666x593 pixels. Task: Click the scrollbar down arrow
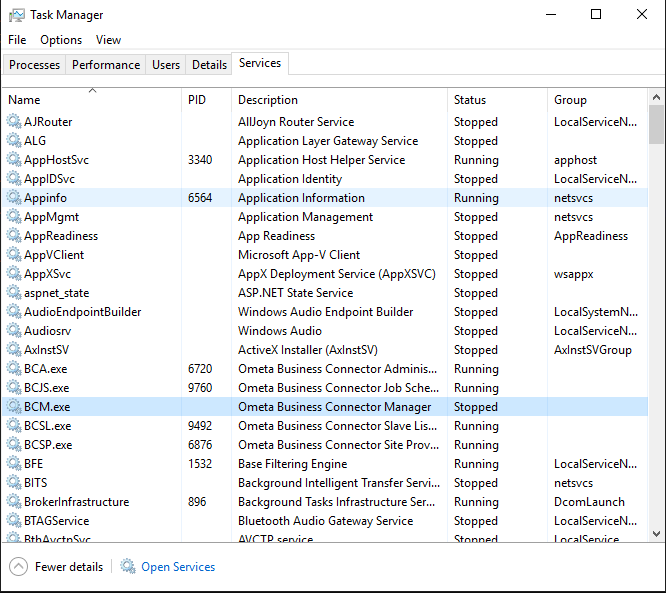(x=656, y=534)
